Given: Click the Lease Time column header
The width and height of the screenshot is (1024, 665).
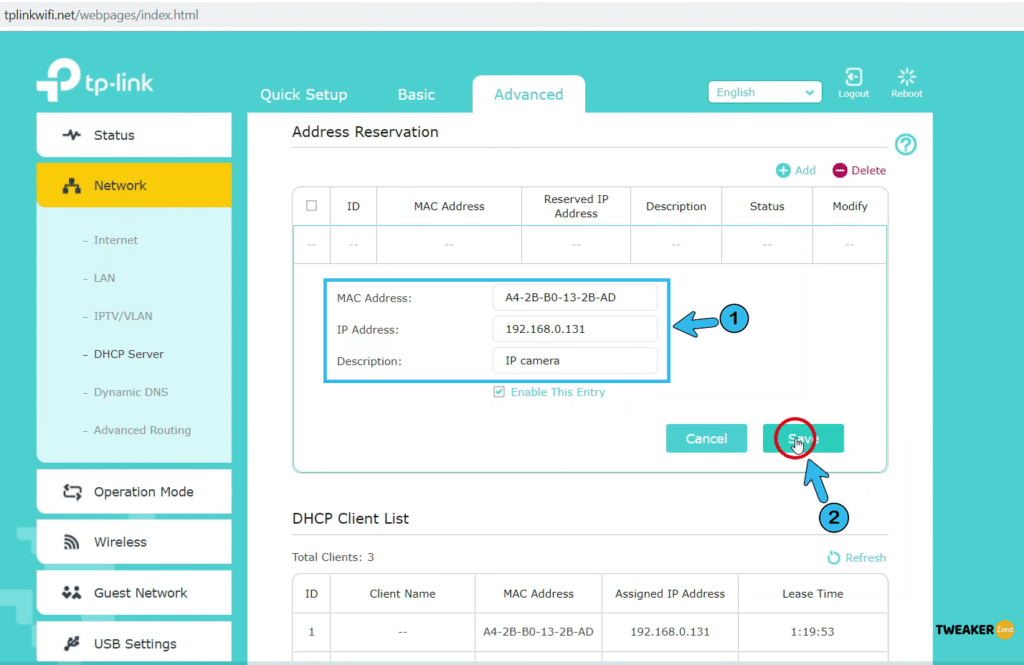Looking at the screenshot, I should 812,594.
